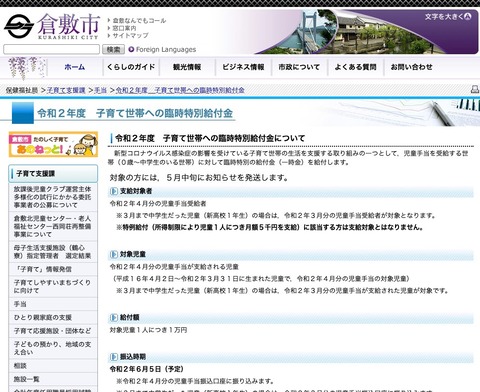
Task: Open 子育て支援課 sidebar heading
Action: tap(53, 173)
